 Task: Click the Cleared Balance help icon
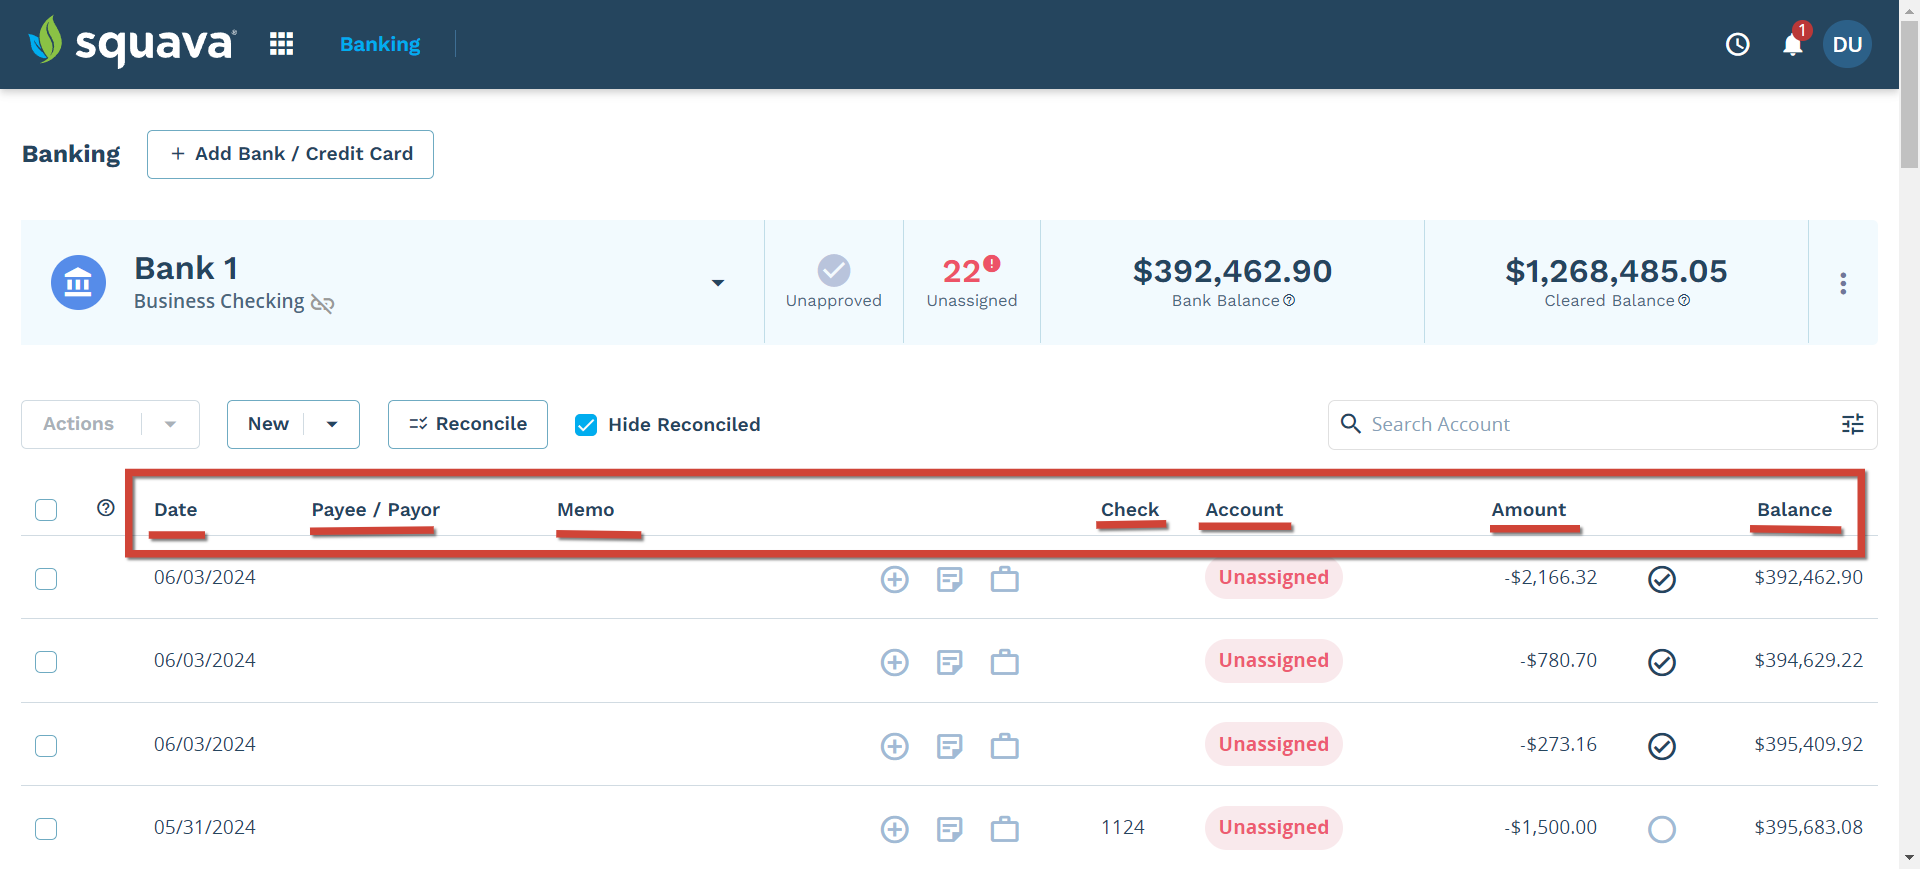[1684, 300]
